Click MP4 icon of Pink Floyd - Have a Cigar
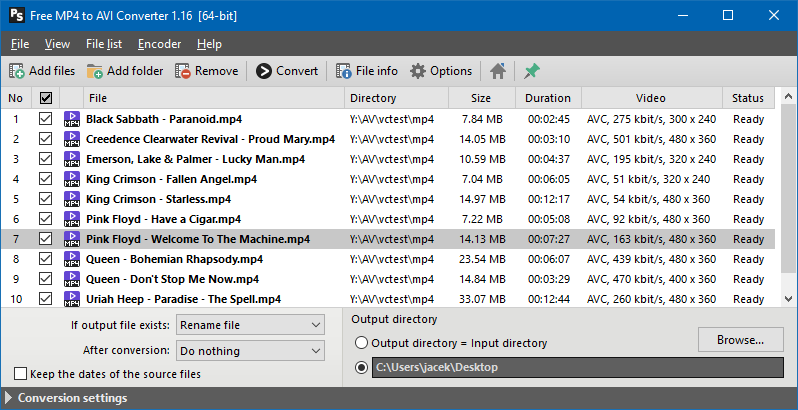This screenshot has height=410, width=798. click(72, 219)
